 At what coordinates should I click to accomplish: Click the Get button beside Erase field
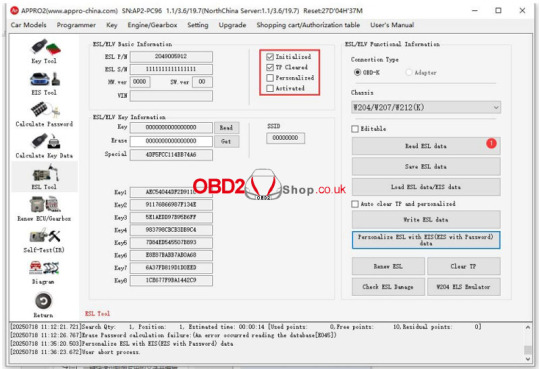pos(227,142)
